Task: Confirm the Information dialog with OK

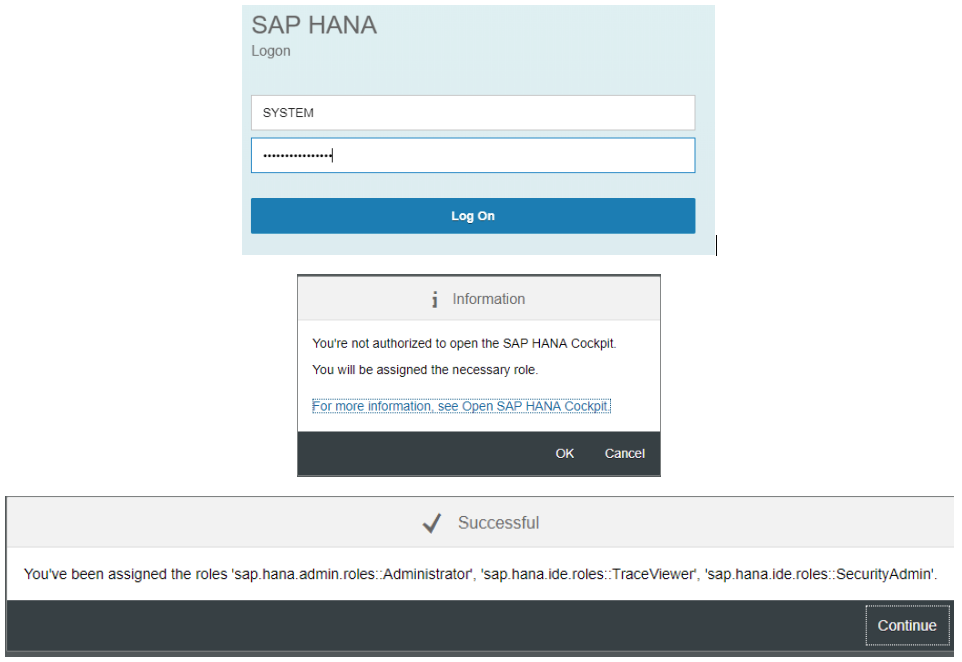Action: pyautogui.click(x=564, y=453)
